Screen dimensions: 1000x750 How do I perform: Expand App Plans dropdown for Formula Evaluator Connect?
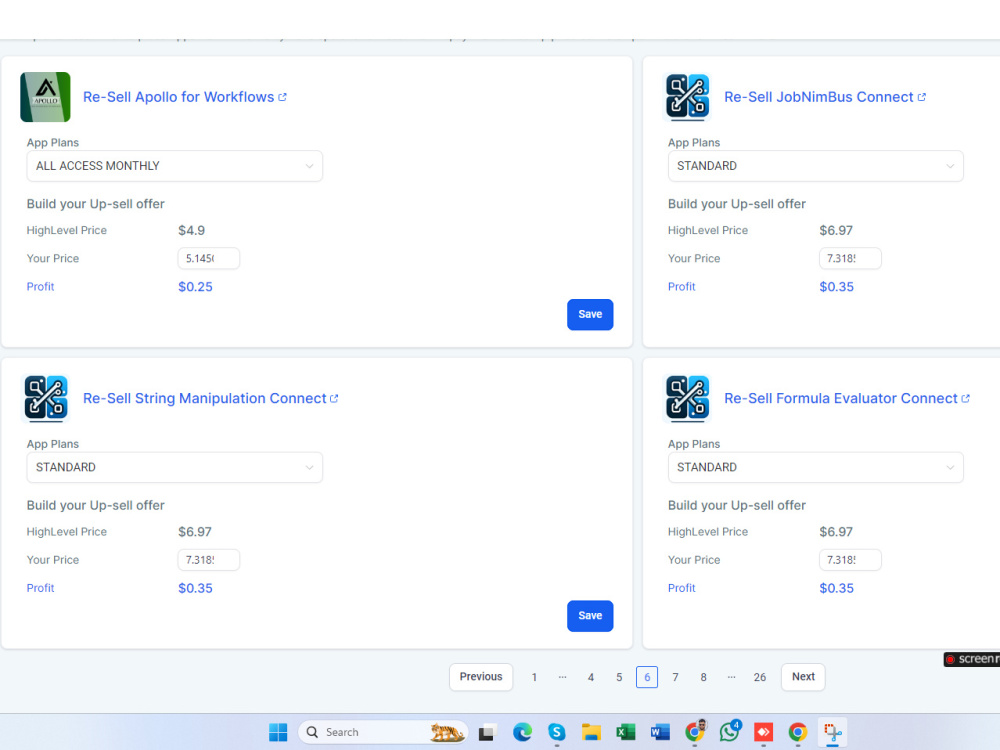[x=815, y=467]
